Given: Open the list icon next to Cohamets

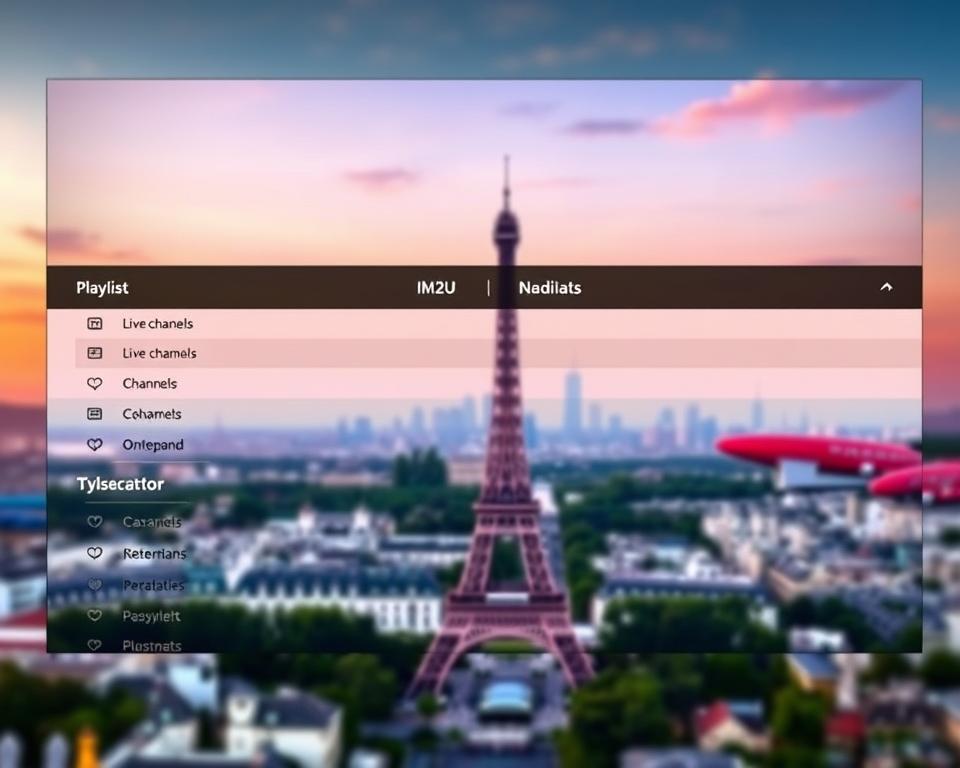Looking at the screenshot, I should point(95,413).
